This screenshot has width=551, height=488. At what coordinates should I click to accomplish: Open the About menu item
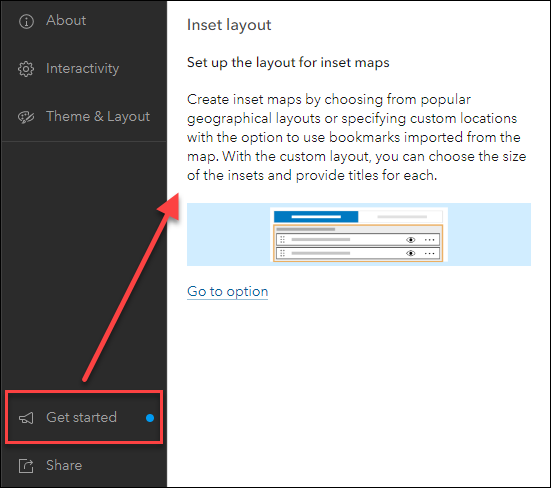coord(66,20)
